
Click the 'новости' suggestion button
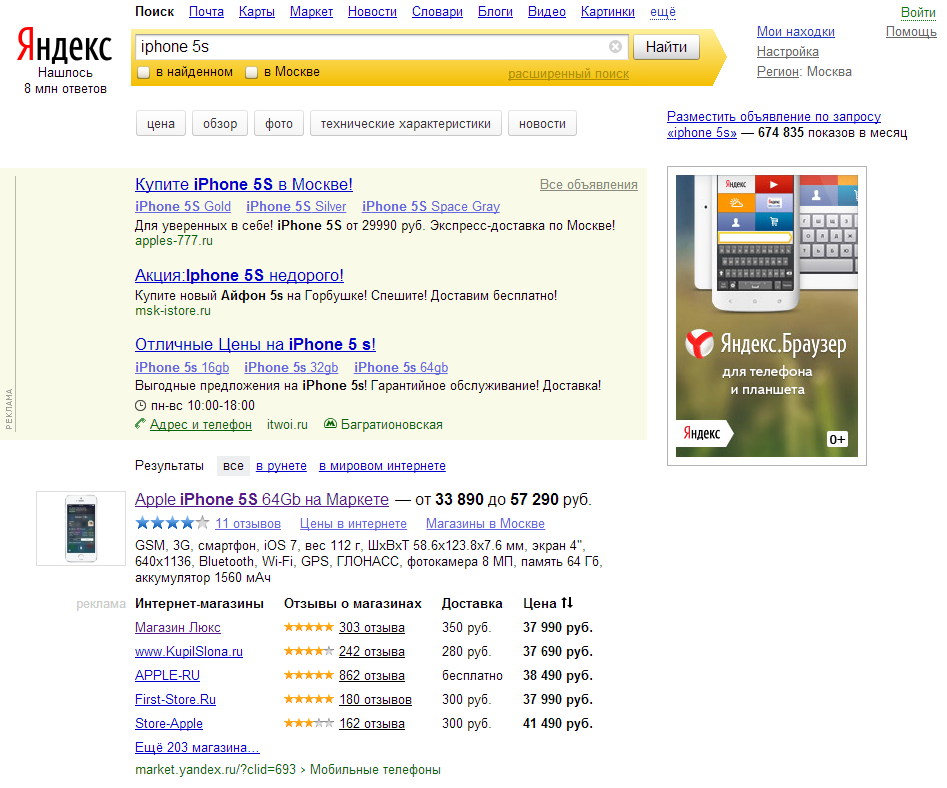point(542,123)
